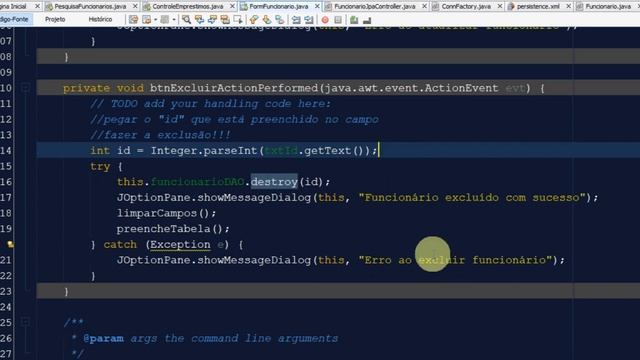
Task: Uncomment selected lines icon
Action: [x=367, y=19]
